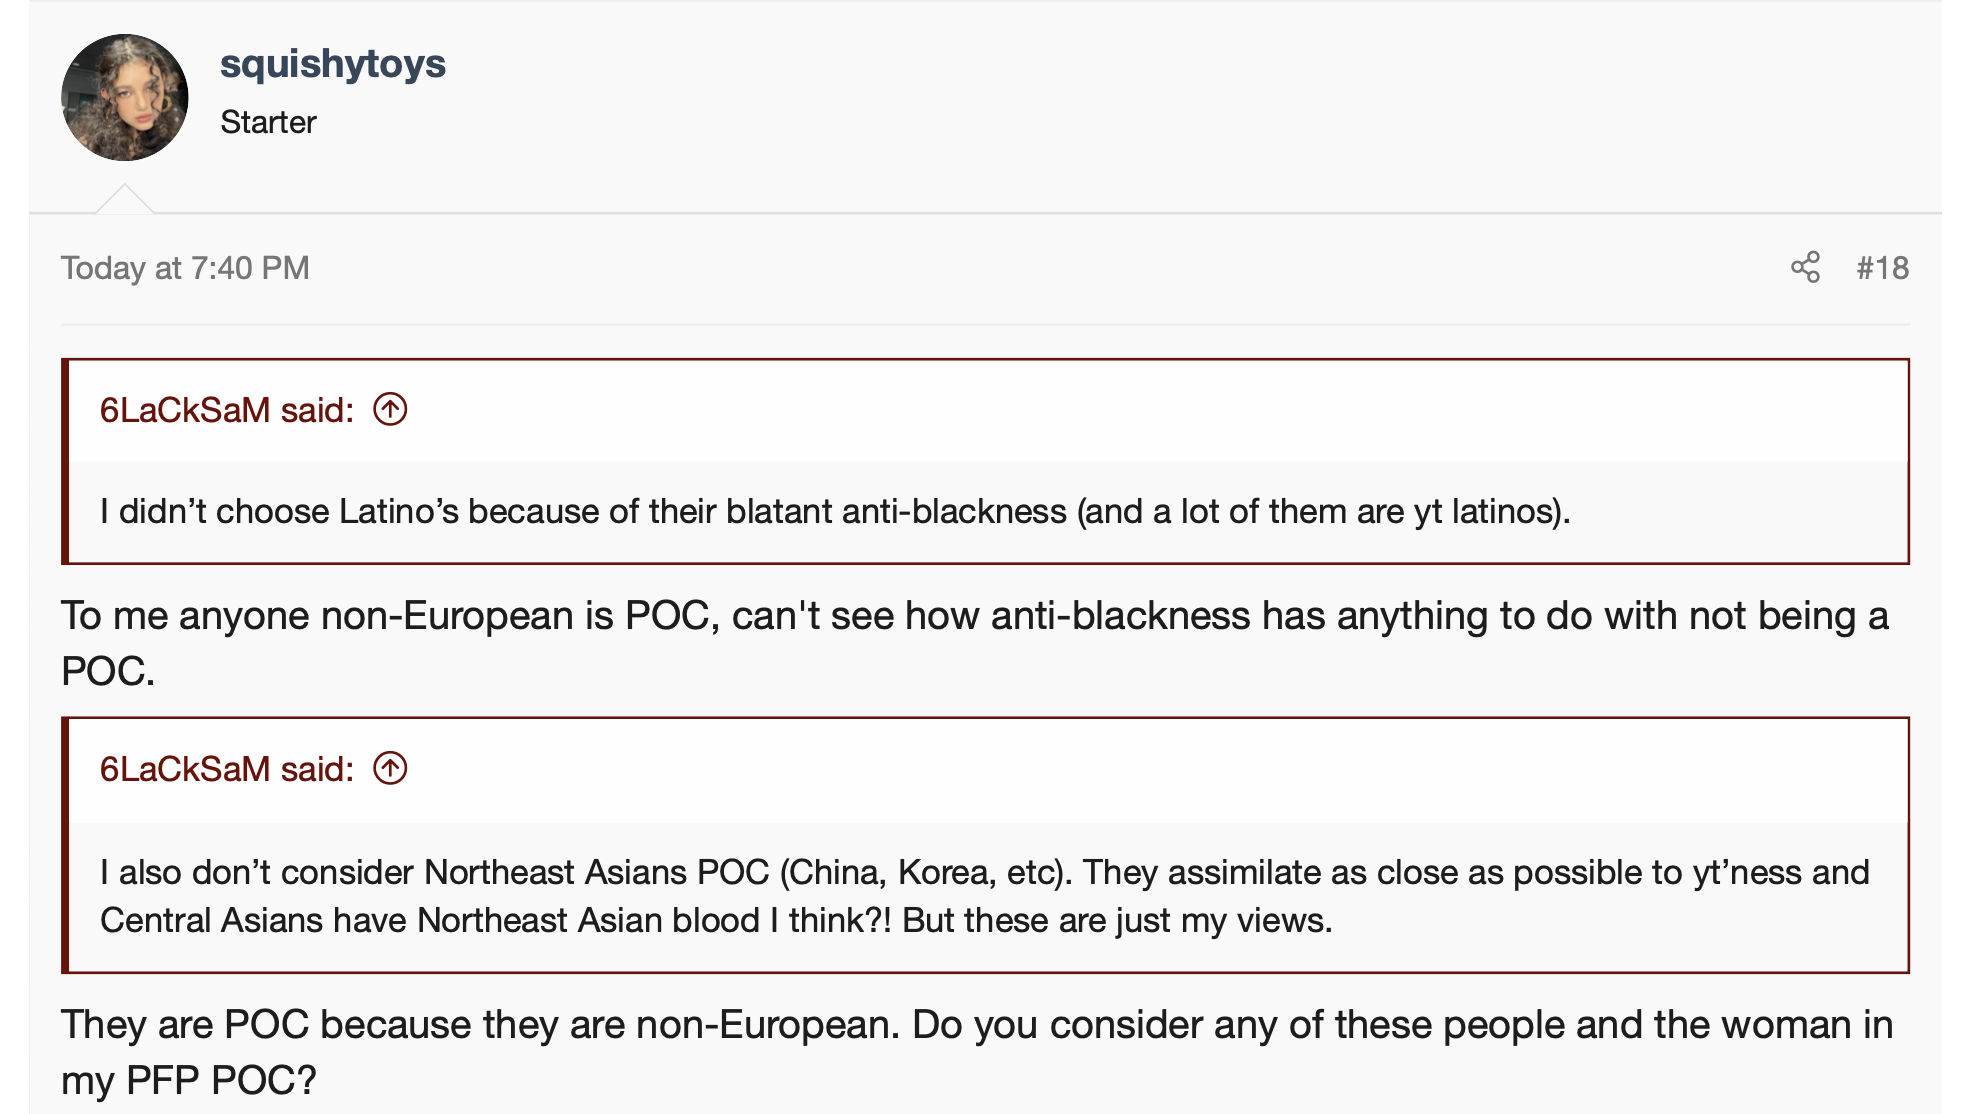Click the small pointer triangle below the avatar
This screenshot has height=1114, width=1962.
125,200
